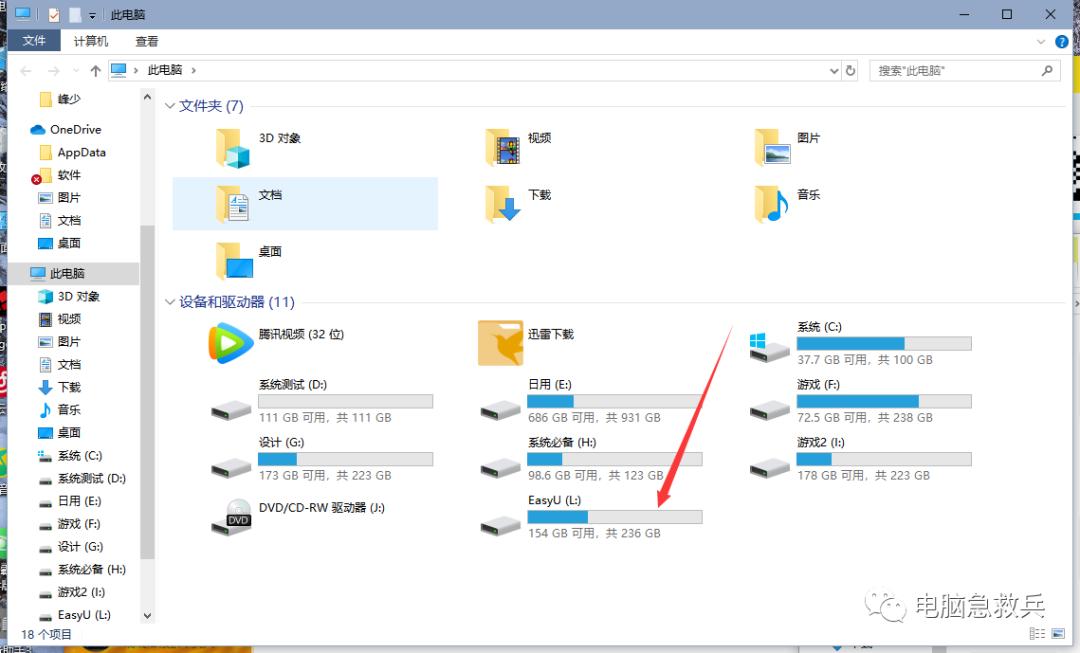Switch to the 查看 ribbon tab
This screenshot has height=653, width=1080.
pyautogui.click(x=146, y=41)
